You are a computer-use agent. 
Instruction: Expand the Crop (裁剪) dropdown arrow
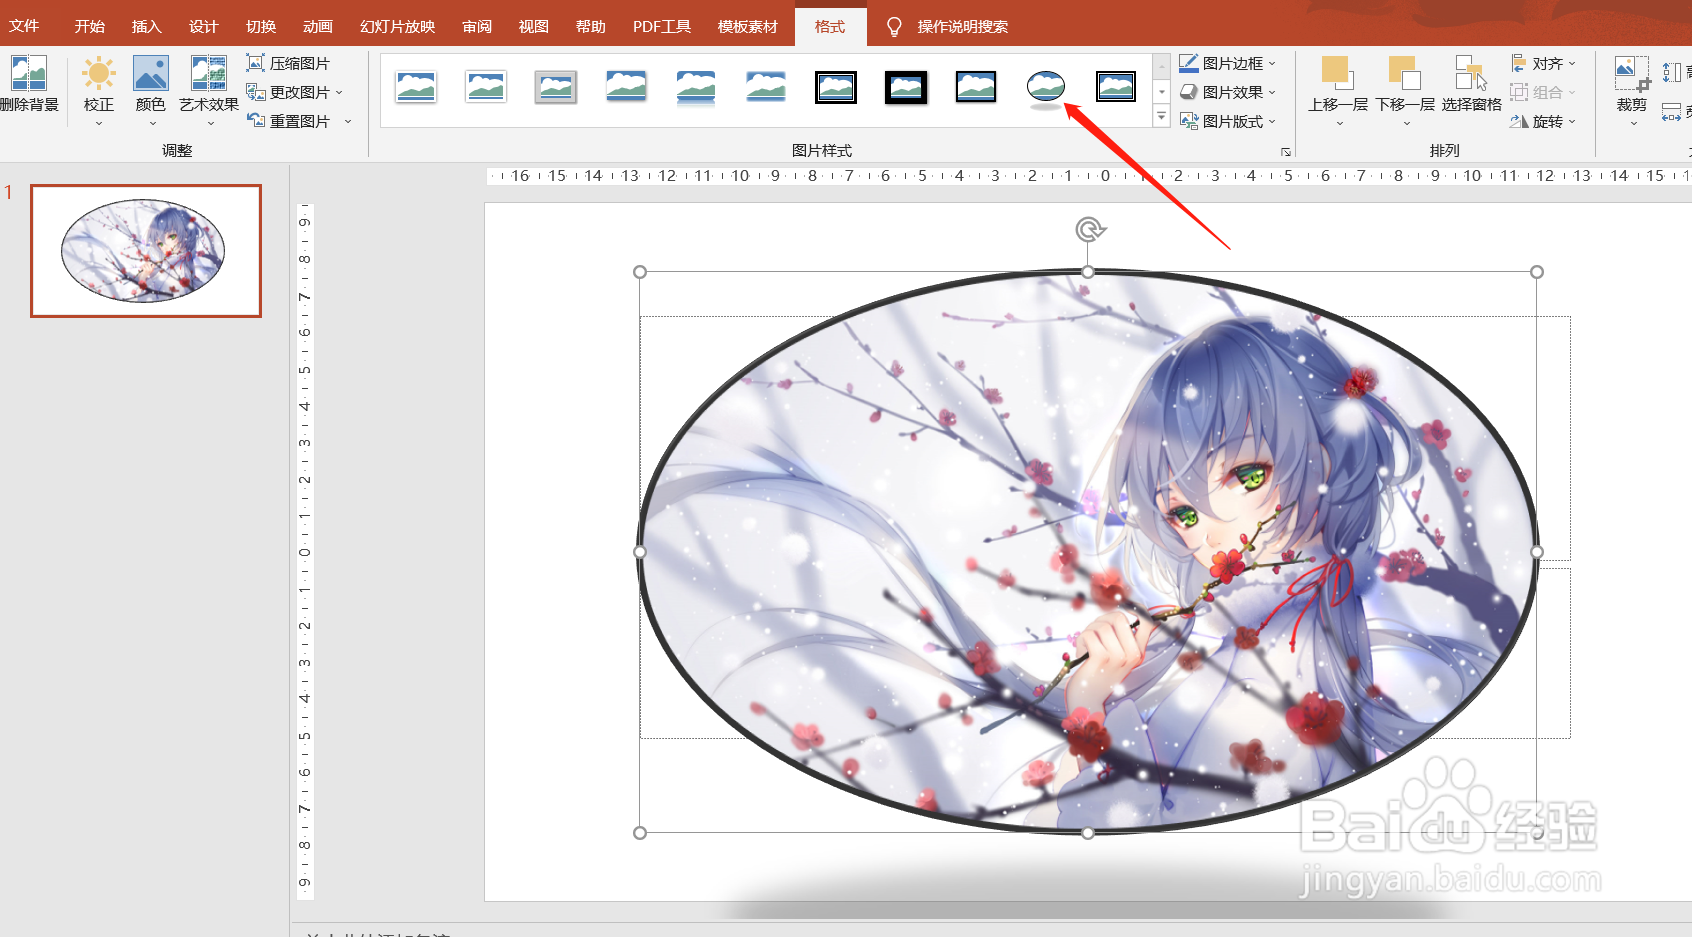point(1633,124)
